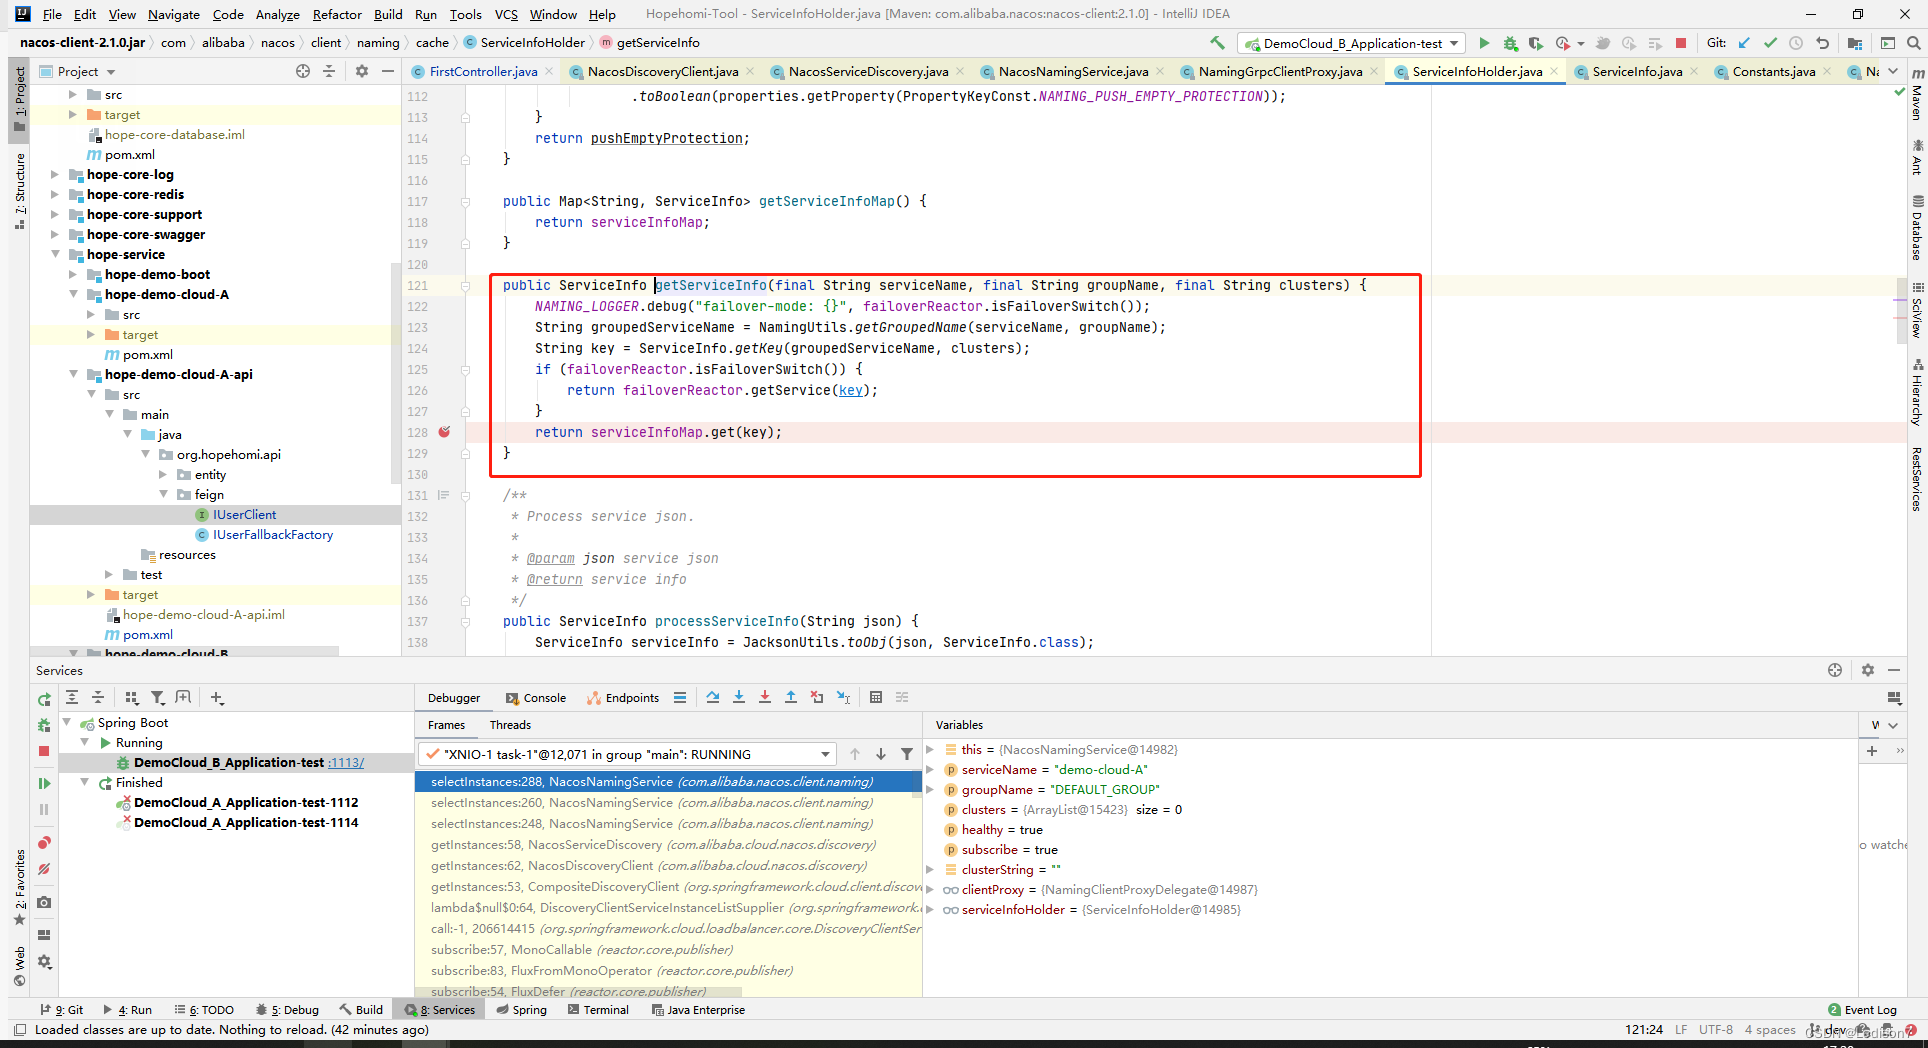Viewport: 1928px width, 1048px height.
Task: Click tool windows toggle in status bar corner
Action: coord(19,1029)
